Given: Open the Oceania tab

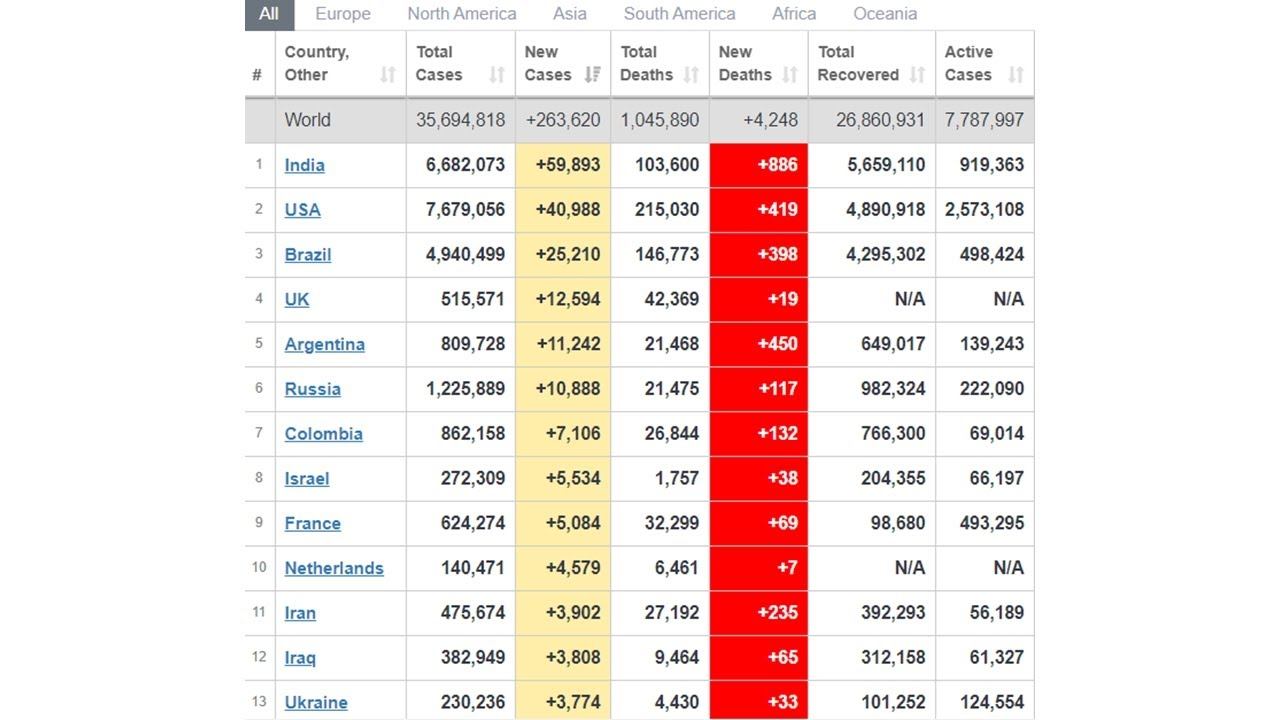Looking at the screenshot, I should click(x=885, y=14).
